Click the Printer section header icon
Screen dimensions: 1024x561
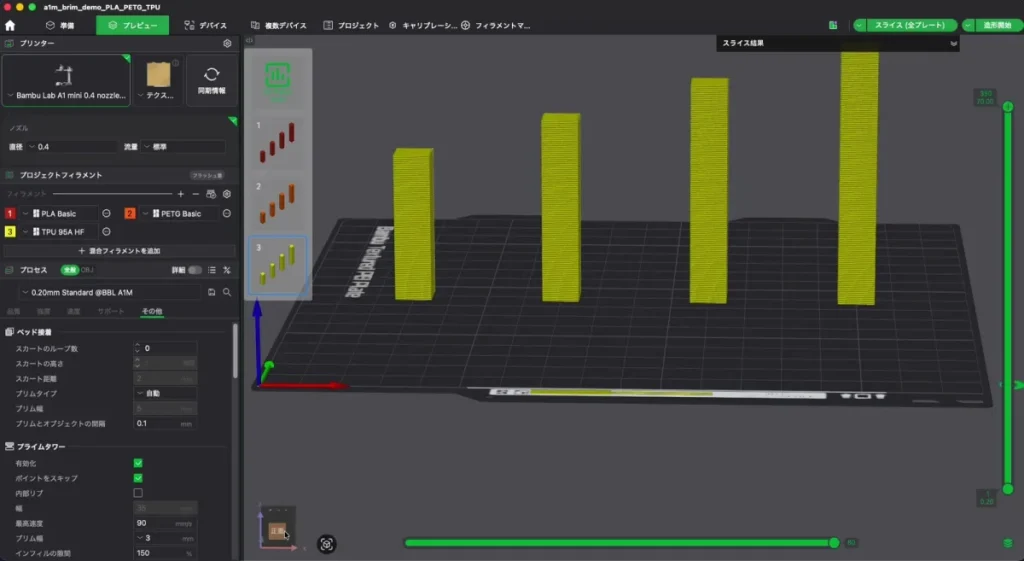click(9, 43)
